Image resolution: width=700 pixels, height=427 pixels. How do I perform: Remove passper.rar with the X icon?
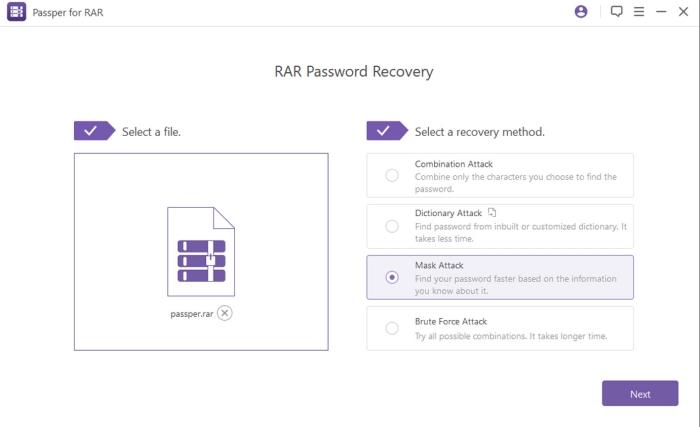tap(225, 313)
